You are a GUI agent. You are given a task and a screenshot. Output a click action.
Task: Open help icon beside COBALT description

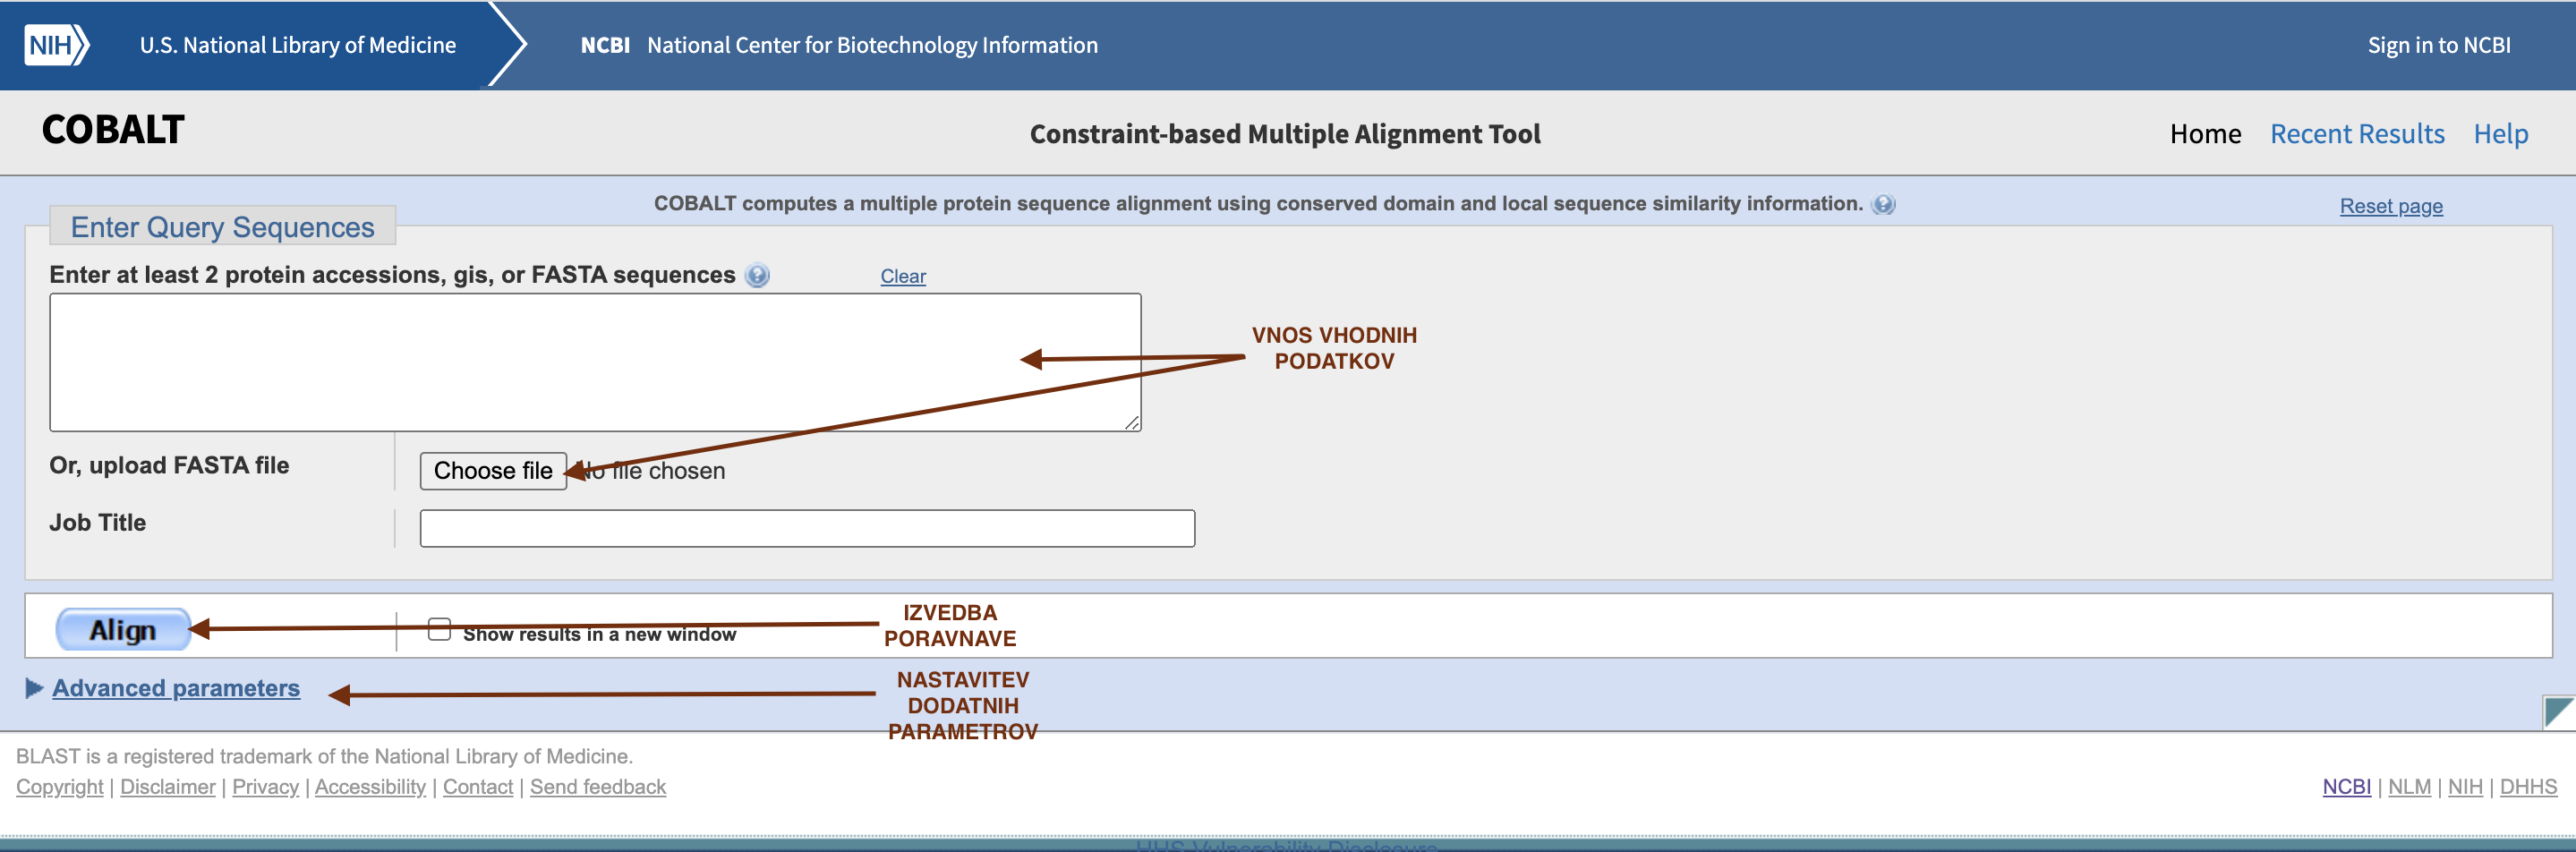(x=1883, y=204)
